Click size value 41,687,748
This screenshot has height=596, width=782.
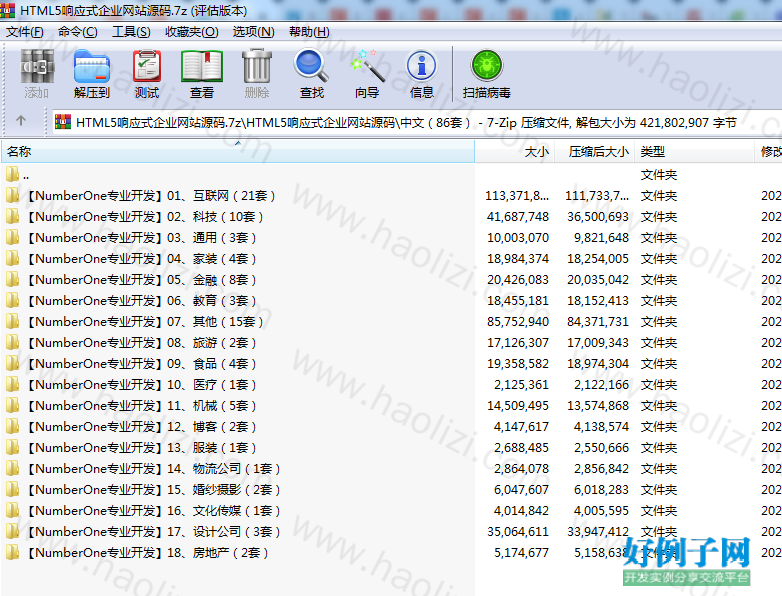click(x=518, y=216)
